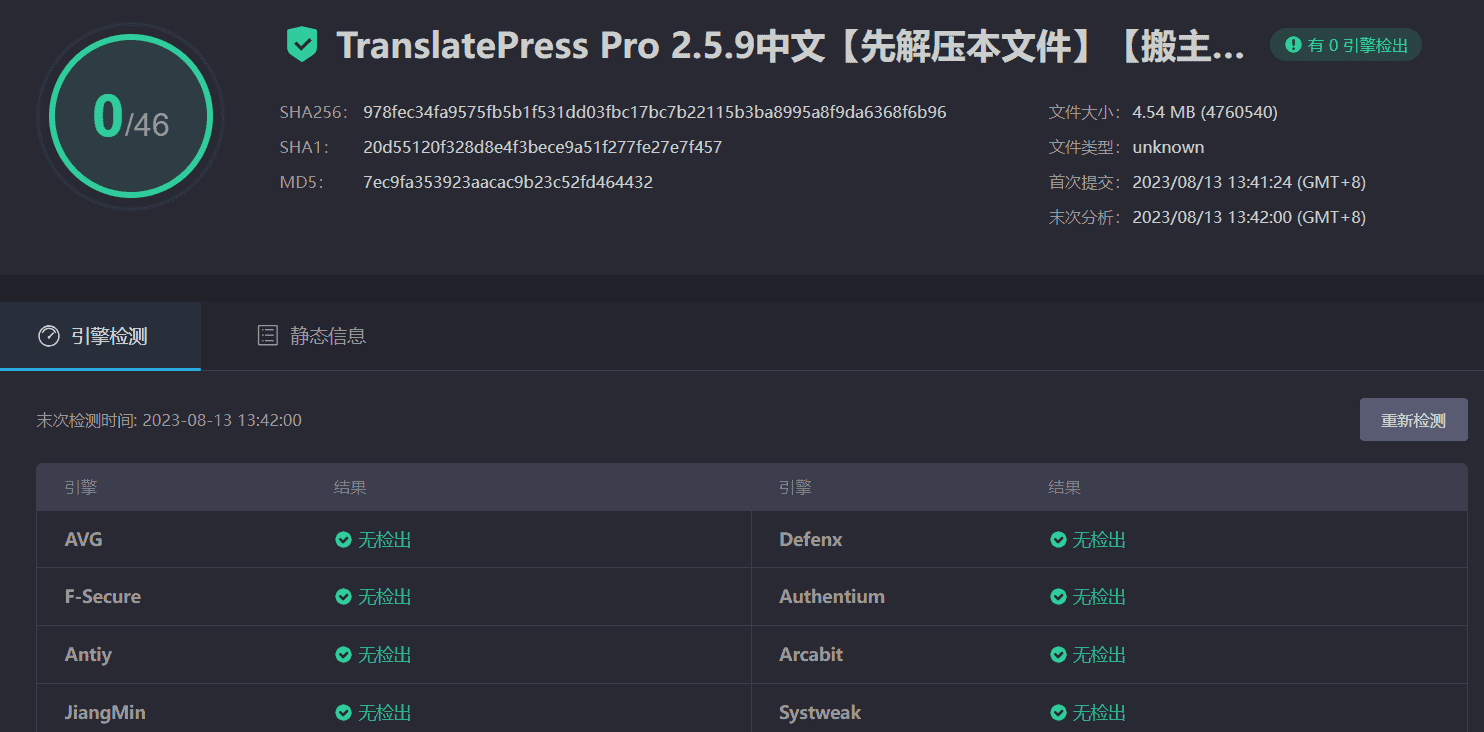Click the list icon on 静态信息 tab
The height and width of the screenshot is (732, 1484).
point(267,336)
